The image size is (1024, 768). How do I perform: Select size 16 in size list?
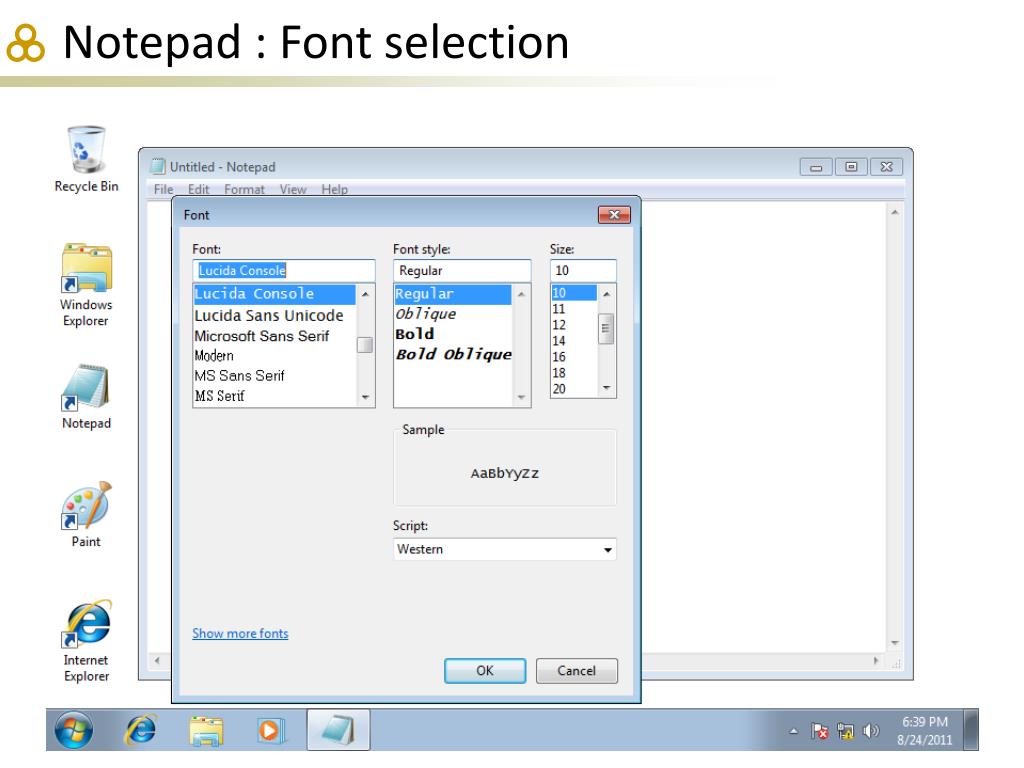574,357
